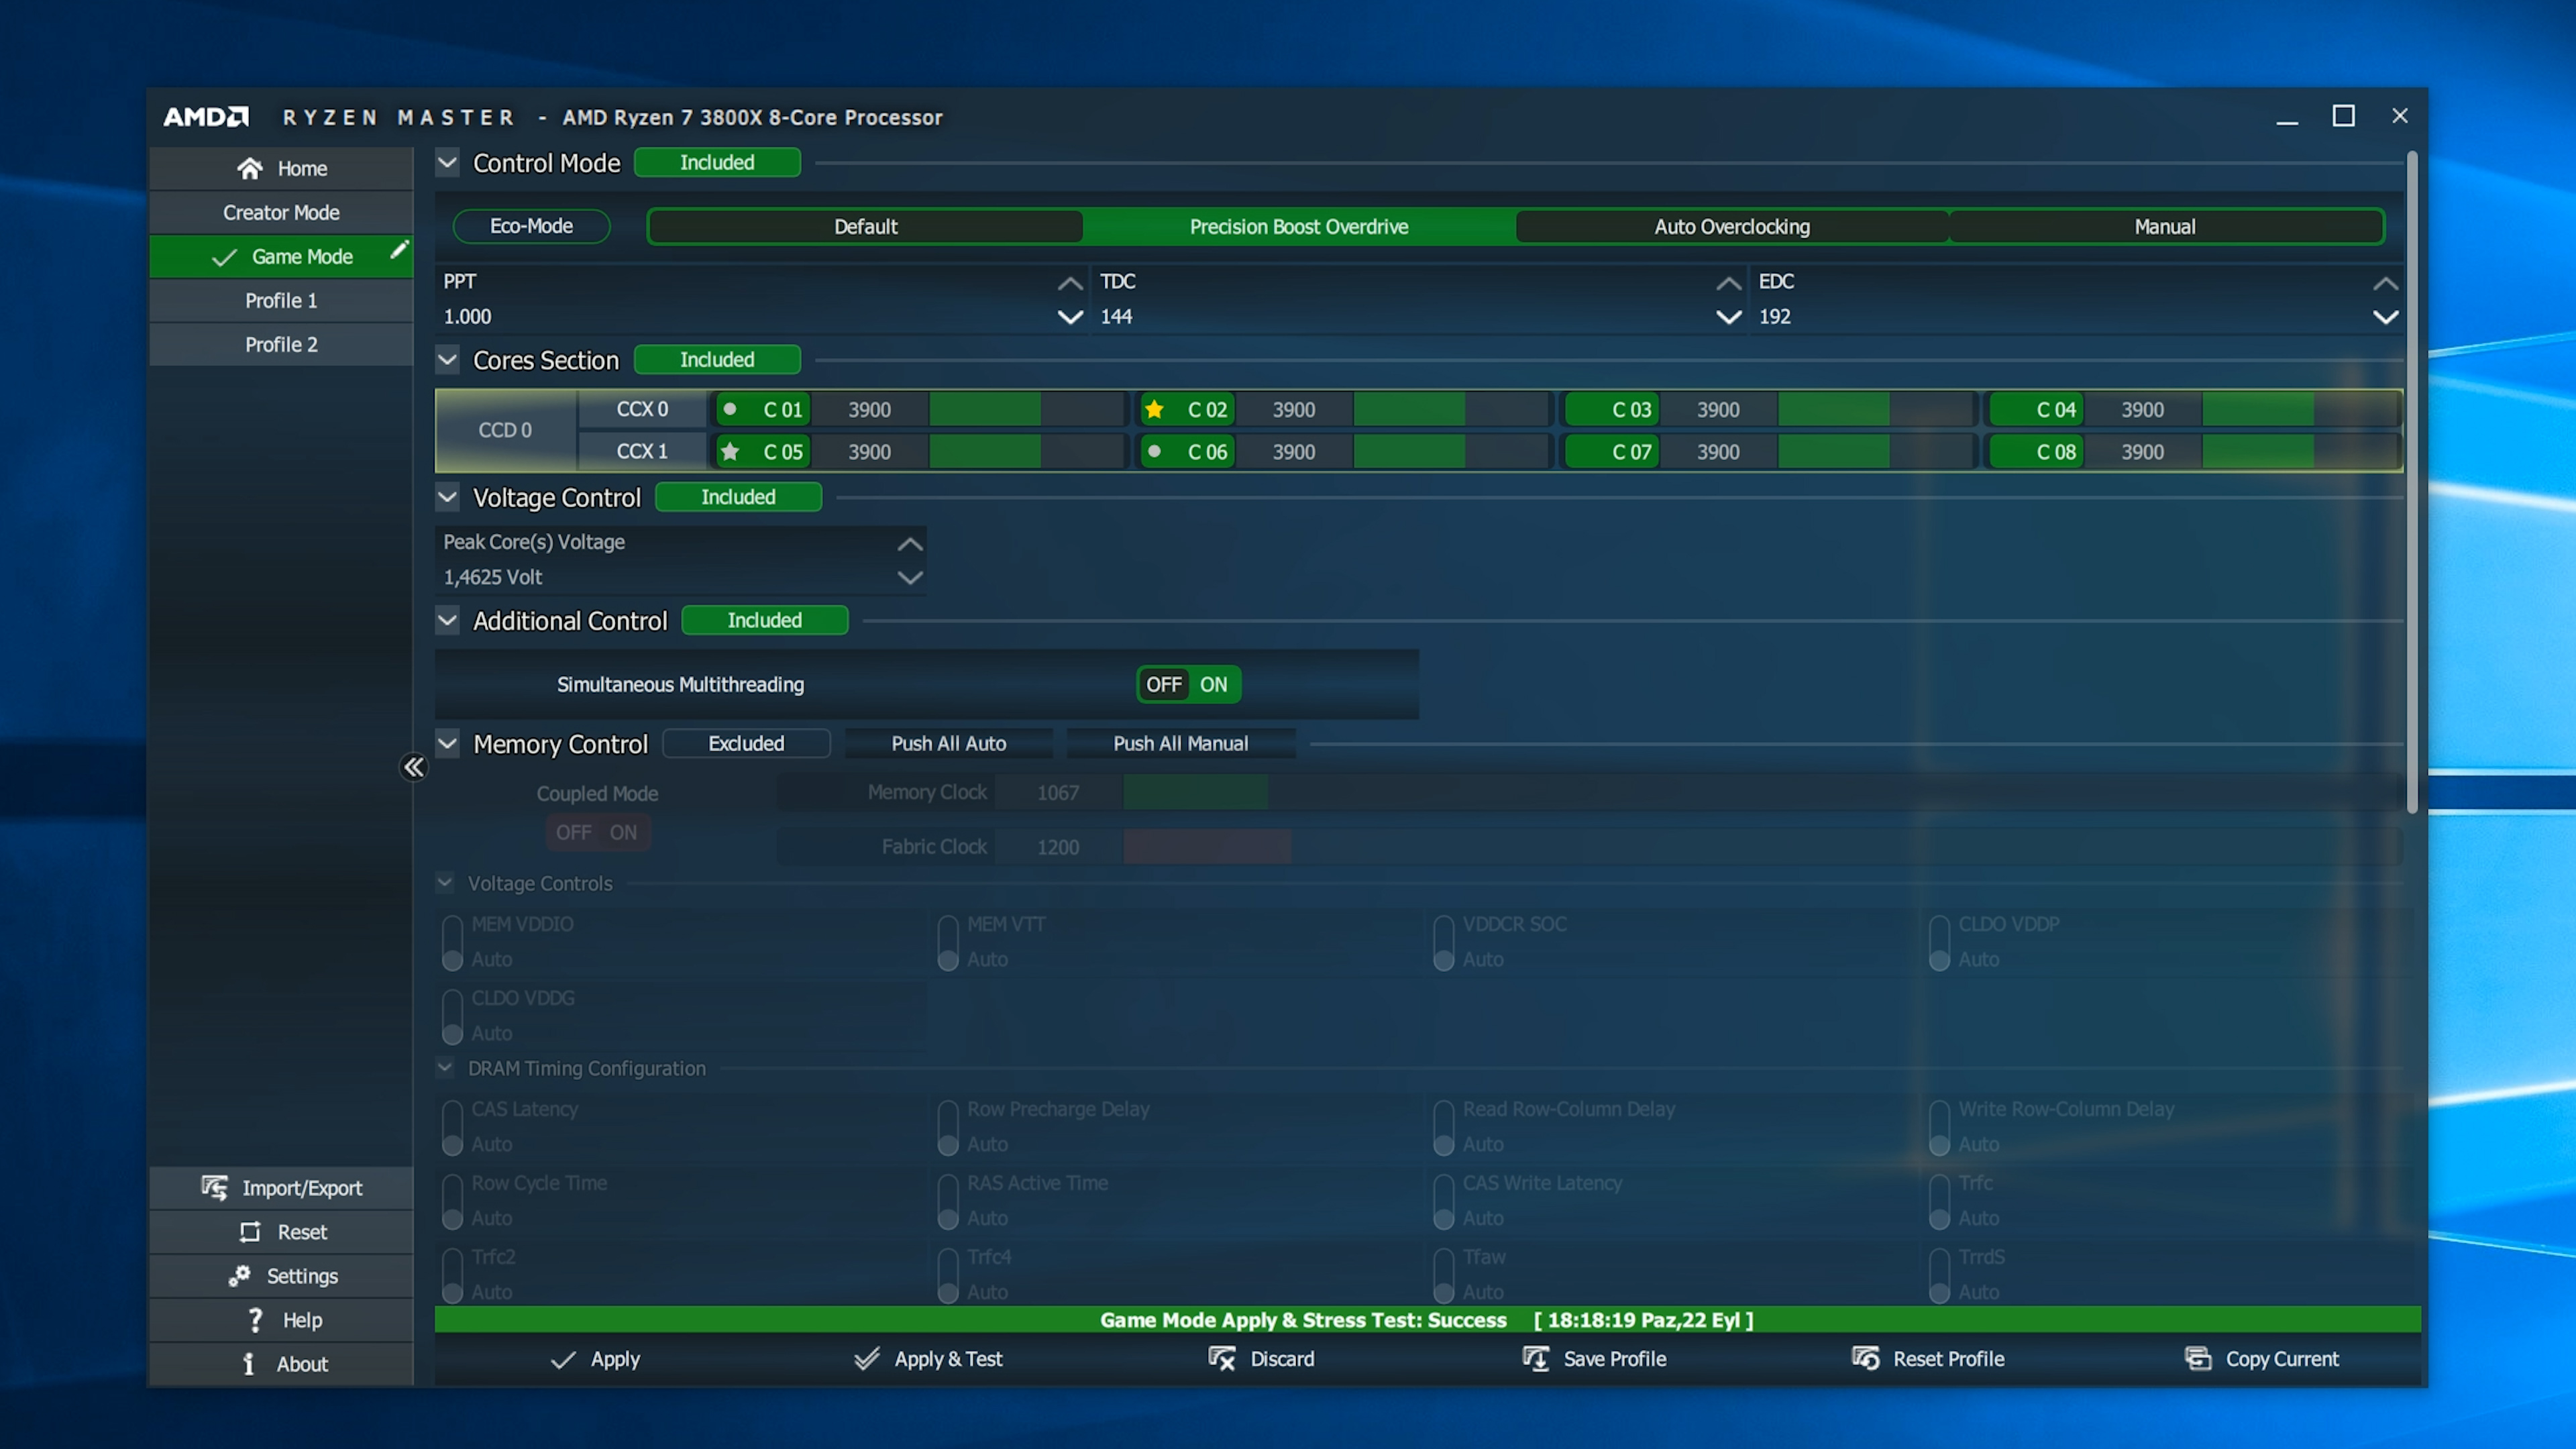Collapse the Voltage Control section chevron
Image resolution: width=2576 pixels, height=1449 pixels.
tap(447, 497)
